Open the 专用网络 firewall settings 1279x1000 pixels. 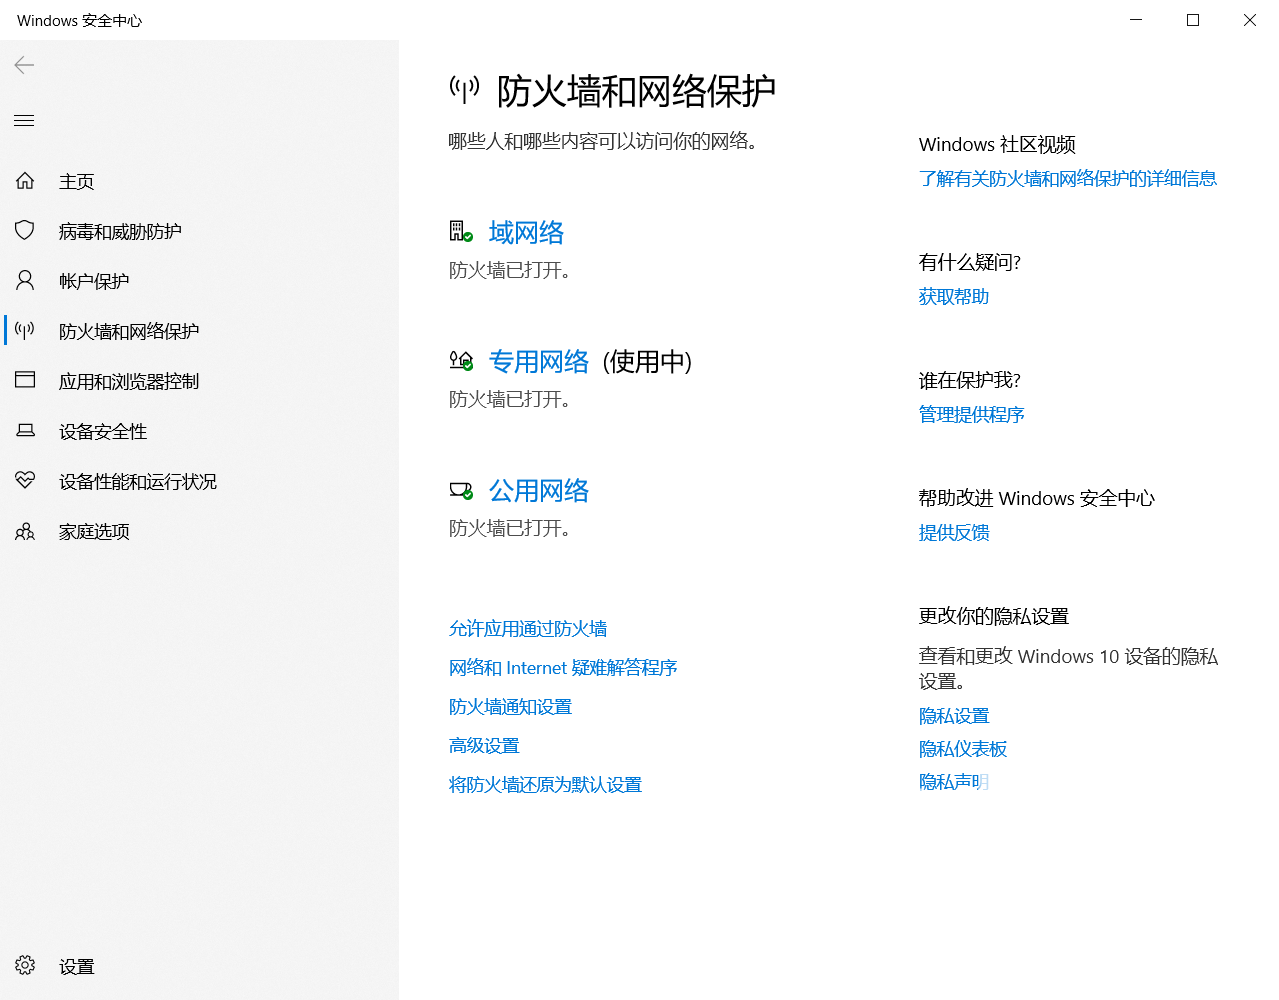[x=538, y=362]
